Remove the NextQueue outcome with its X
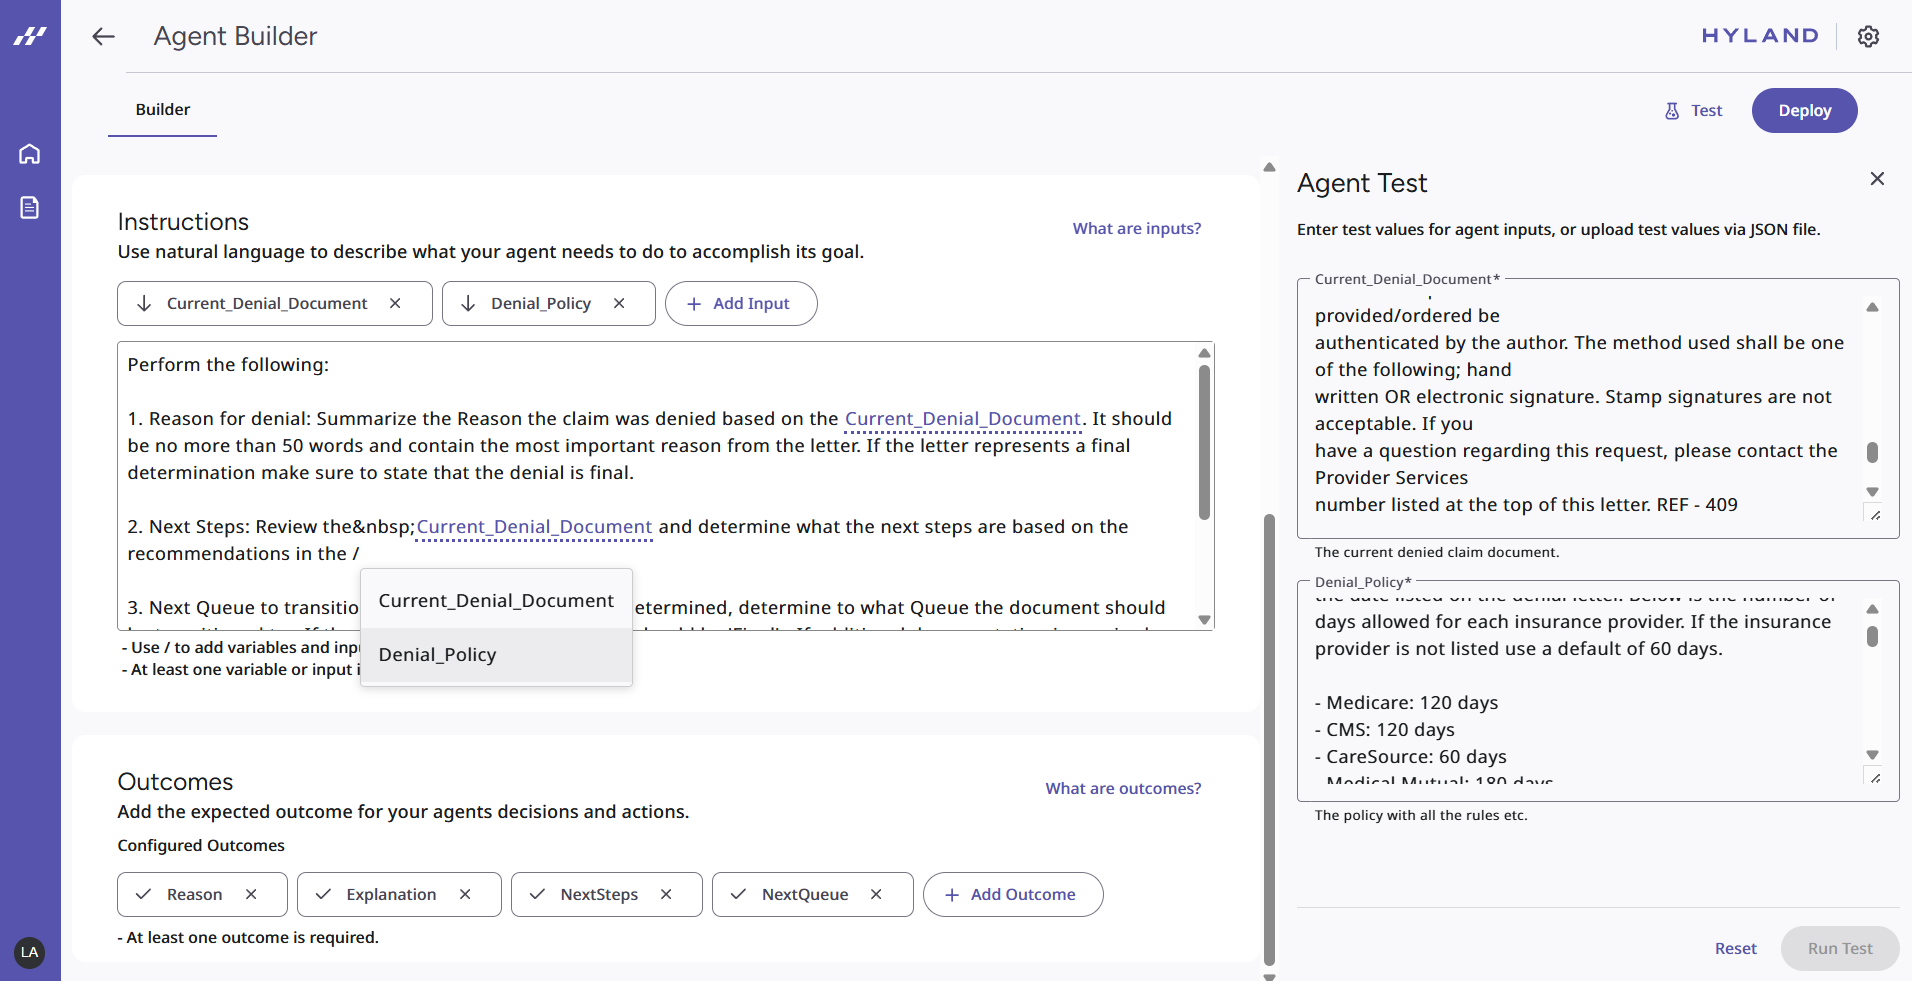 (876, 895)
